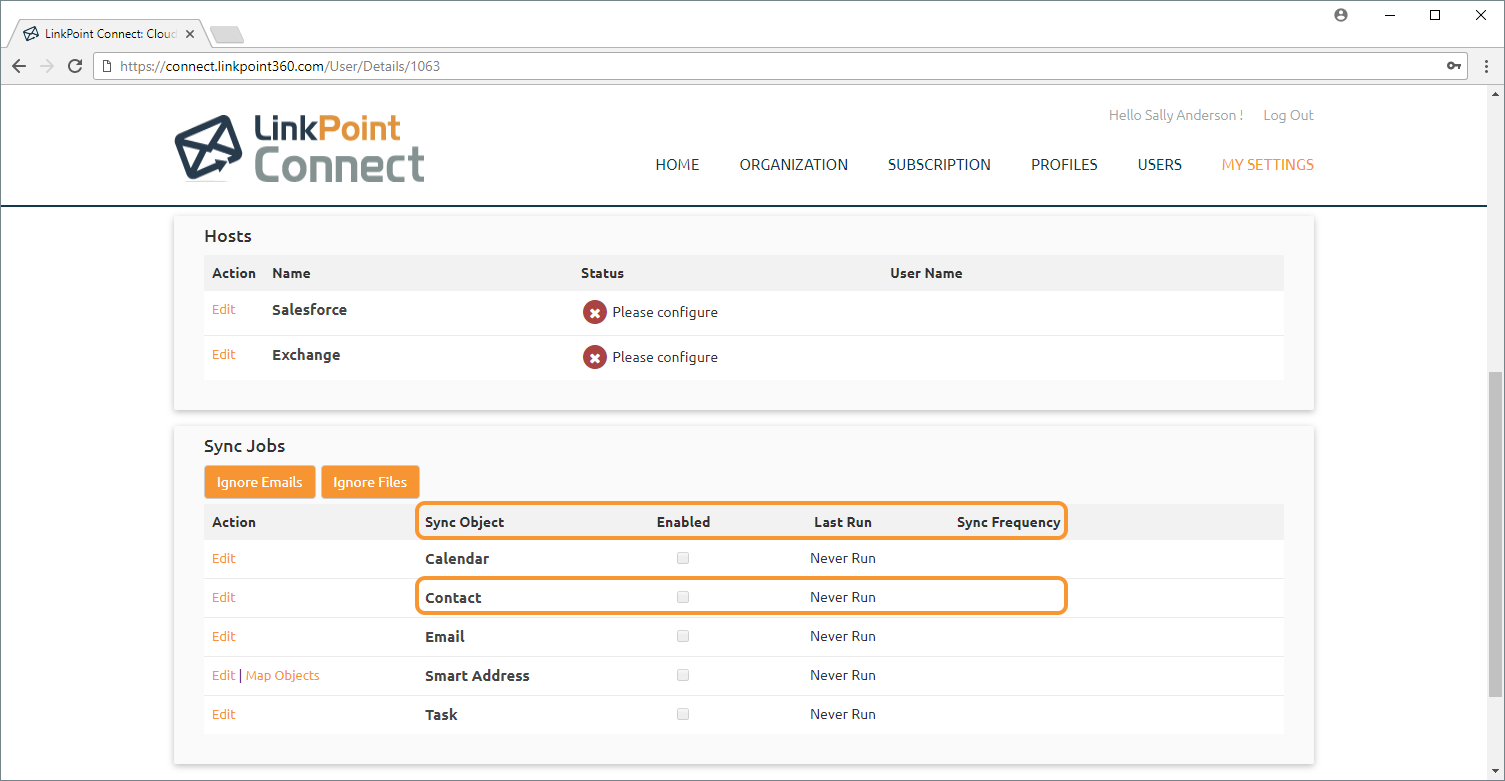The height and width of the screenshot is (781, 1505).
Task: Open the MY SETTINGS navigation item
Action: click(1268, 165)
